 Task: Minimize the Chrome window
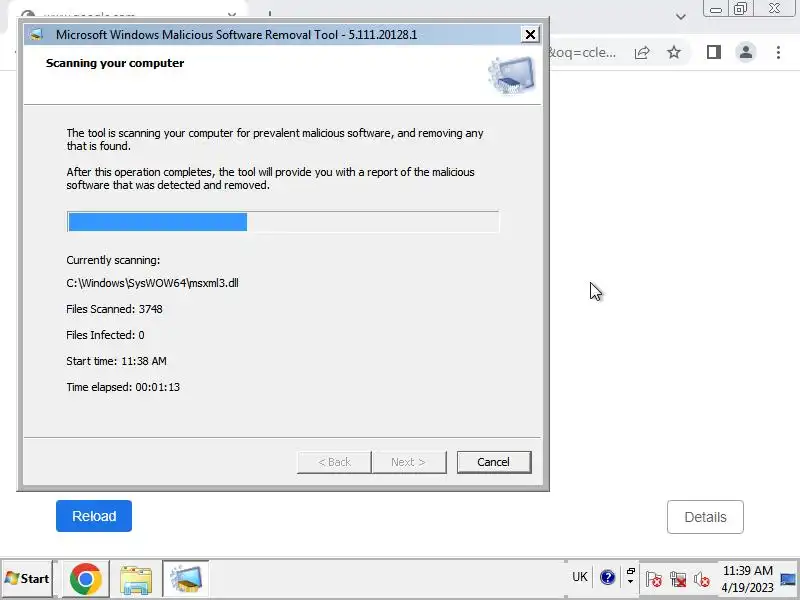[x=716, y=9]
